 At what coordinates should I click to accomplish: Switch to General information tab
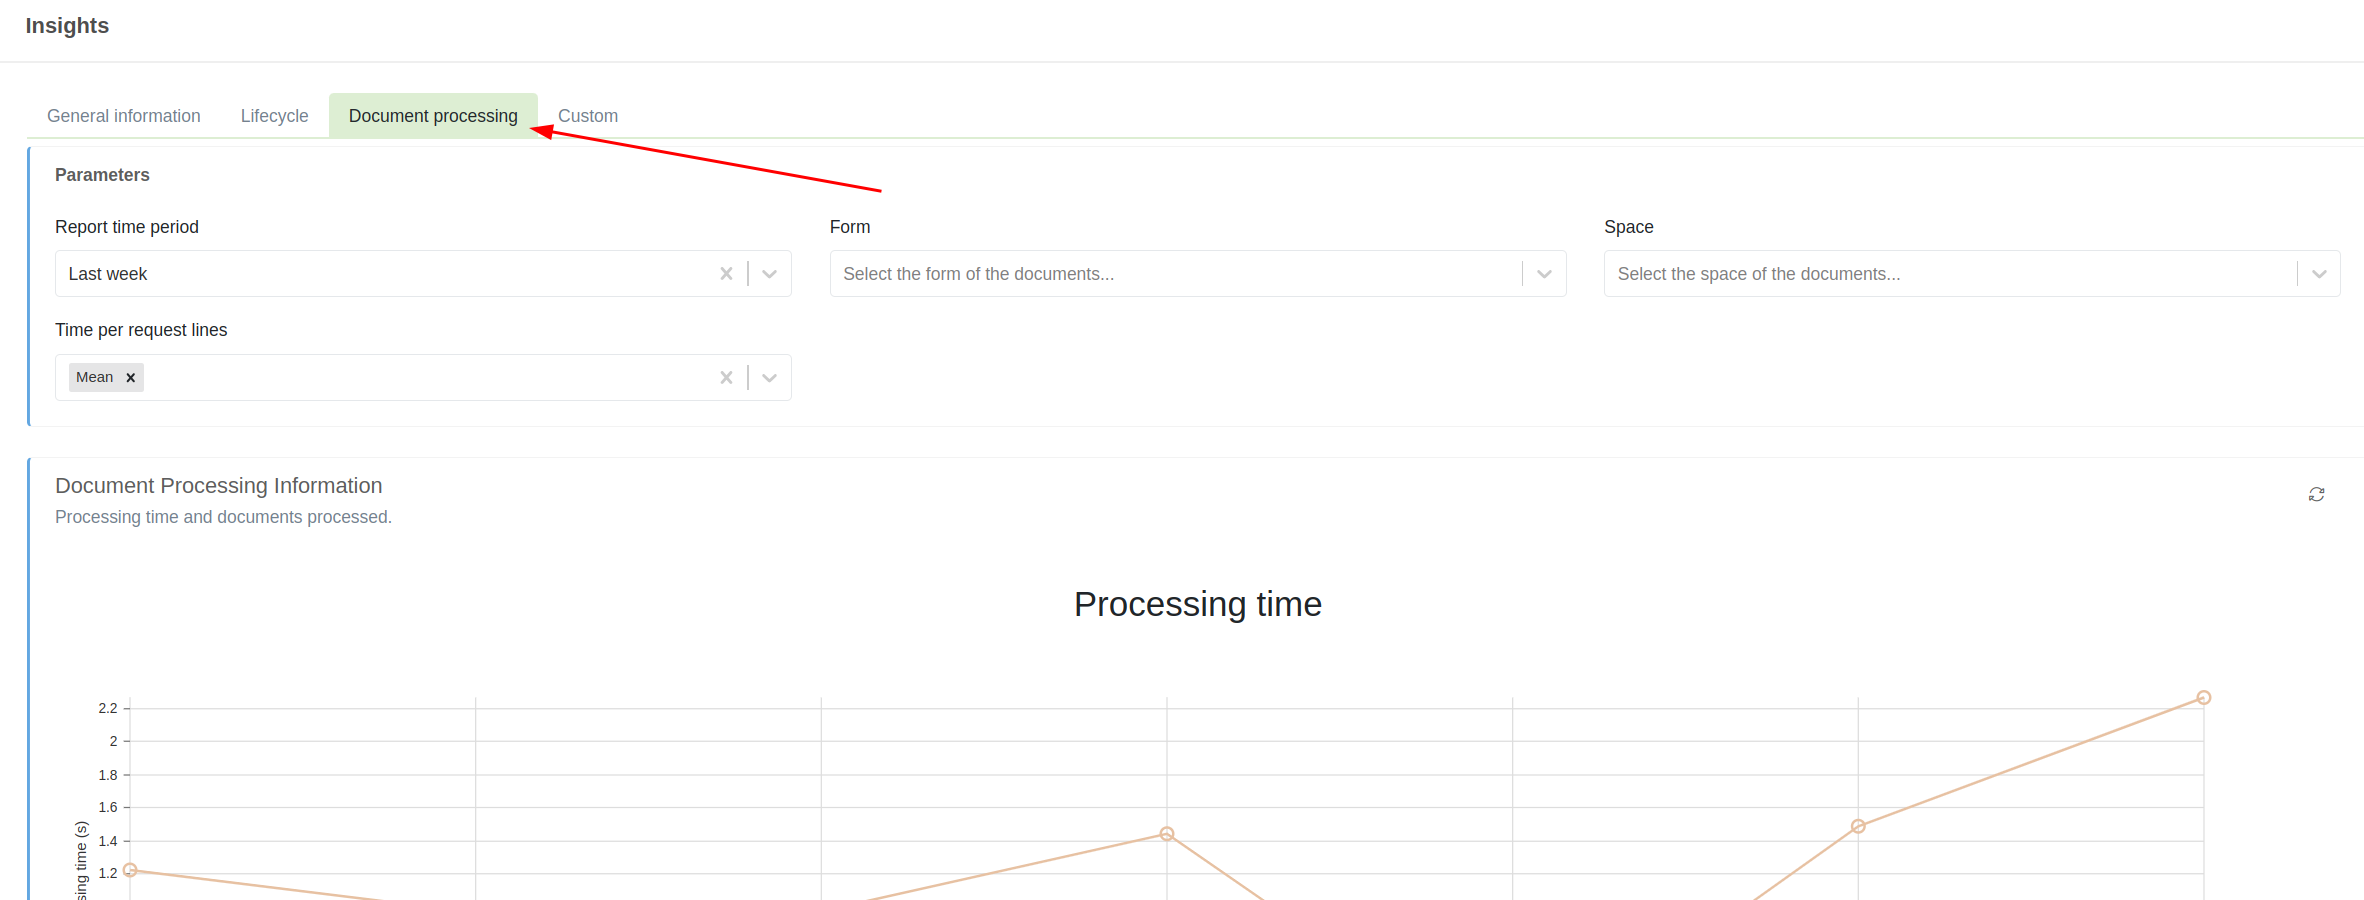pyautogui.click(x=124, y=116)
